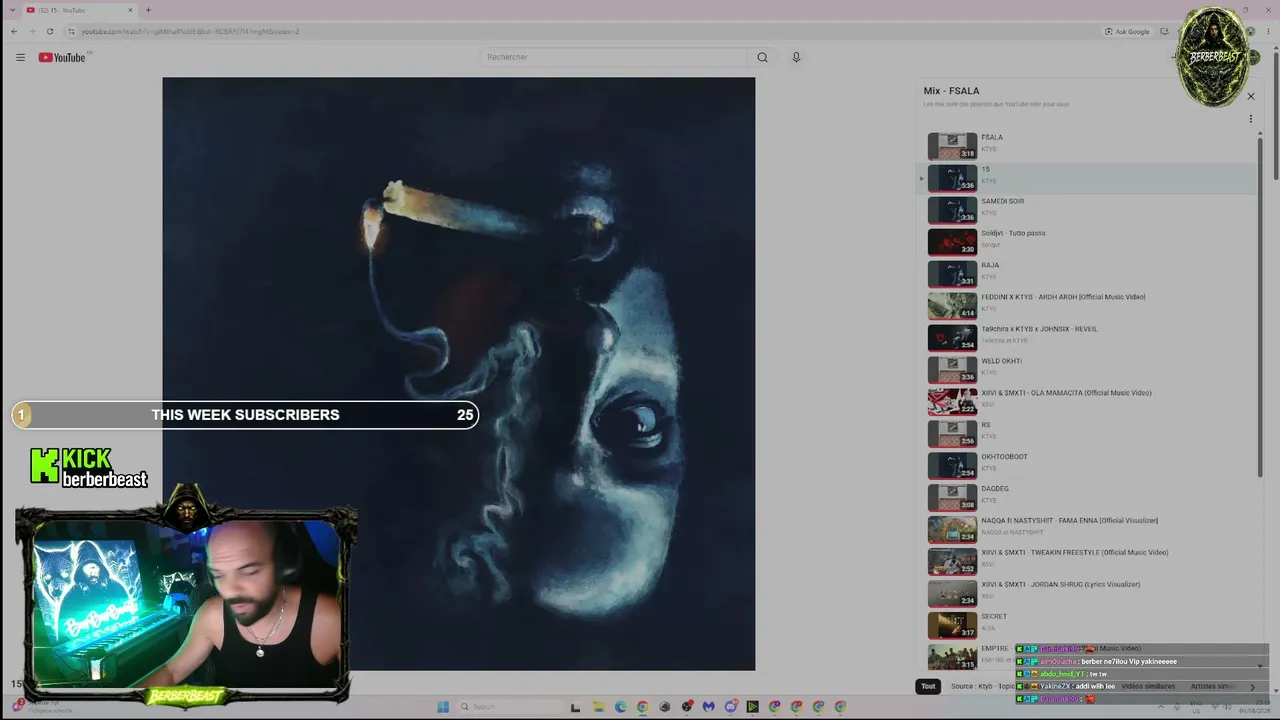This screenshot has width=1280, height=720.
Task: Play XIIVI & SMXTI - TWEAKIN FREESTYLE video
Action: tap(952, 562)
